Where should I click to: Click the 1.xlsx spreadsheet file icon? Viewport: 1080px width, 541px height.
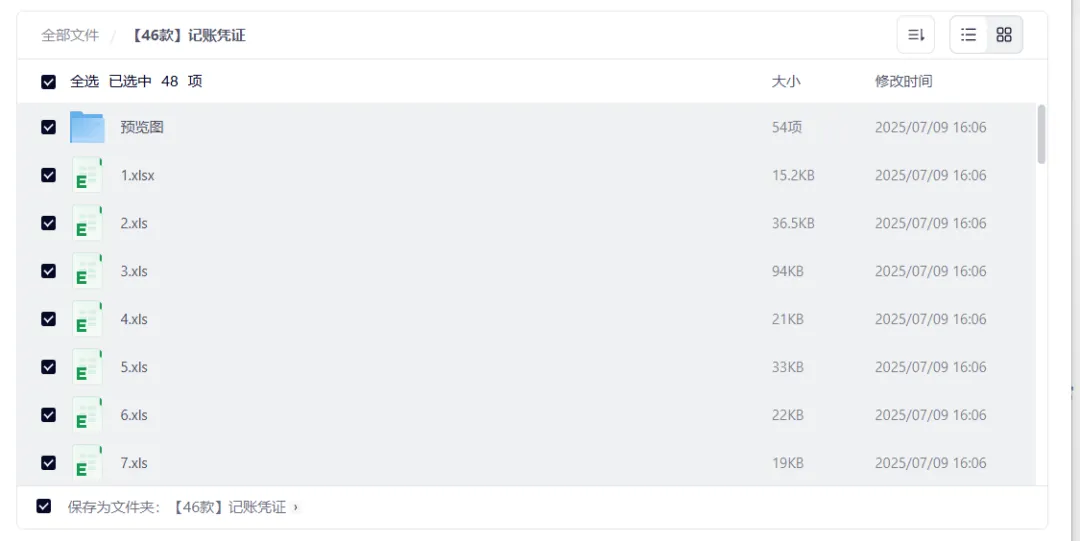pos(87,175)
